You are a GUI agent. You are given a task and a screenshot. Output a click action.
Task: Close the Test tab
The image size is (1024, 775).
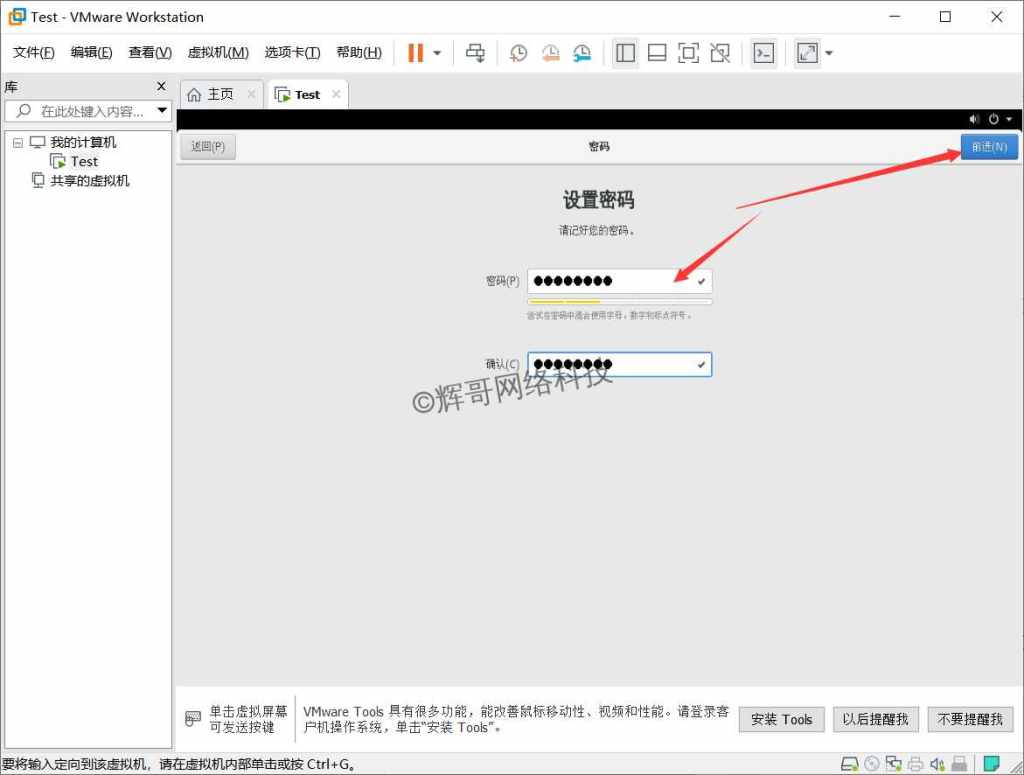(x=336, y=94)
